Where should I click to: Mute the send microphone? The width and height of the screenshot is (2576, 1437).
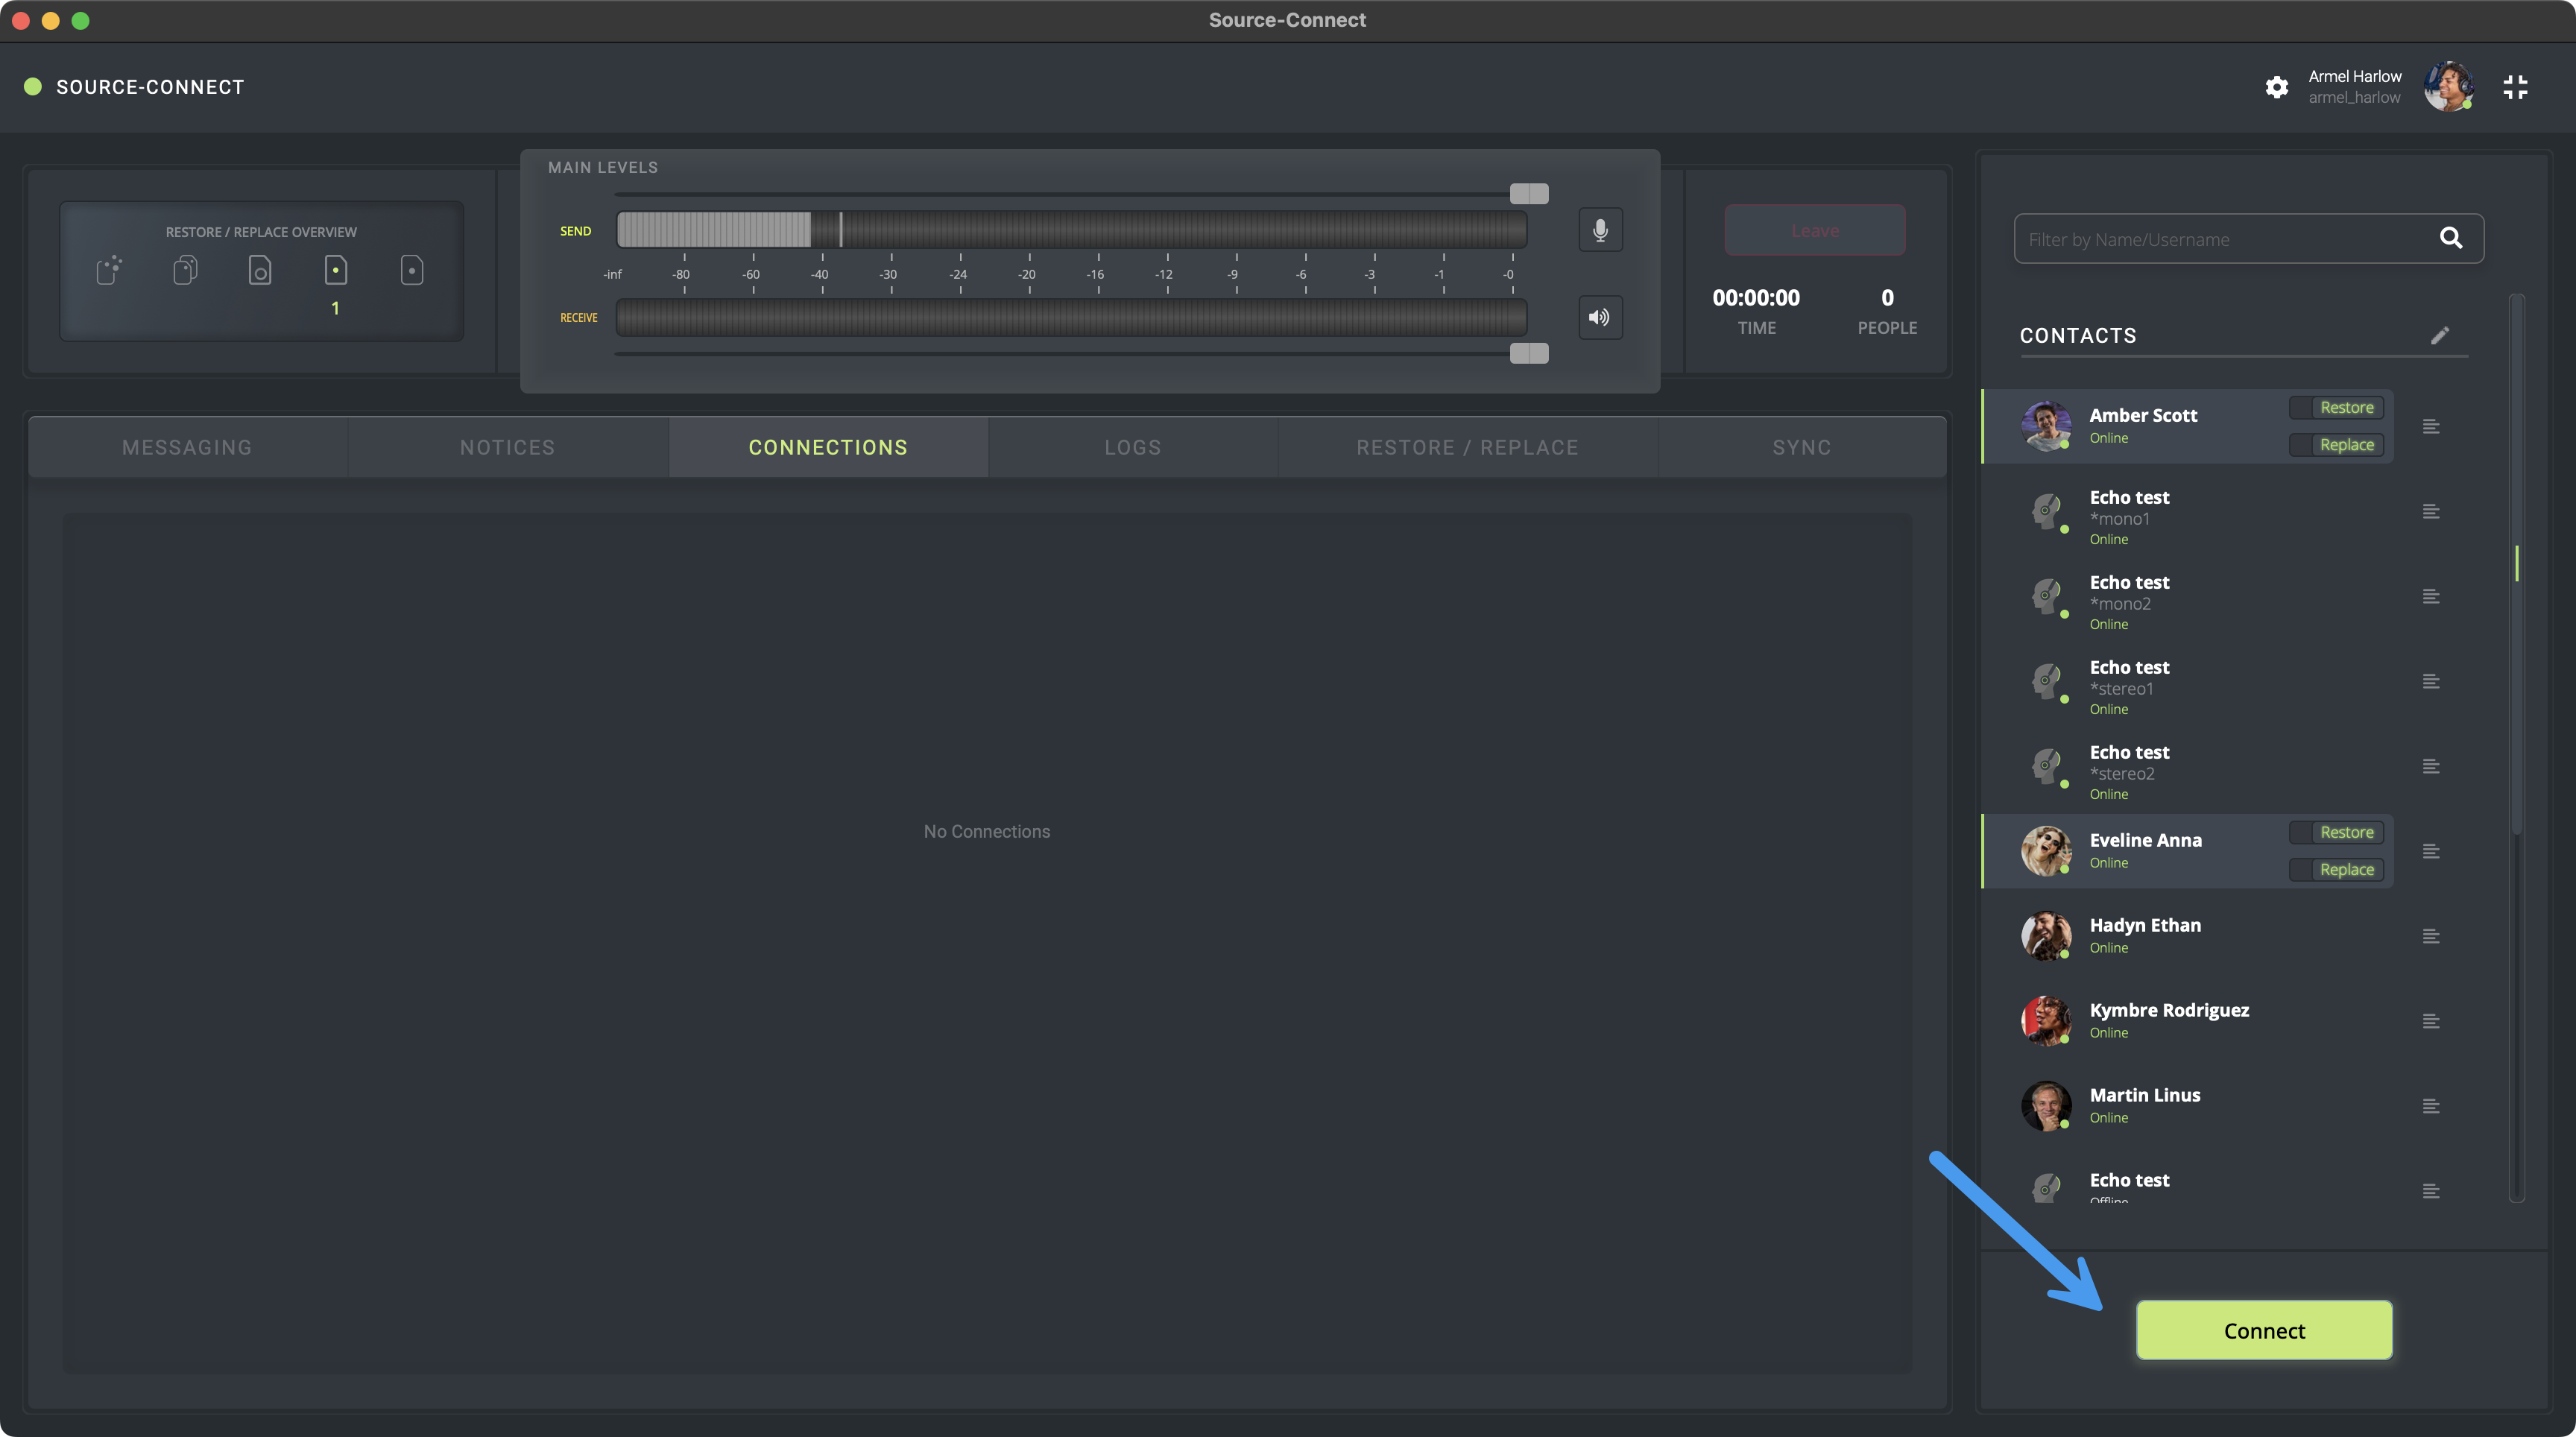pos(1600,230)
